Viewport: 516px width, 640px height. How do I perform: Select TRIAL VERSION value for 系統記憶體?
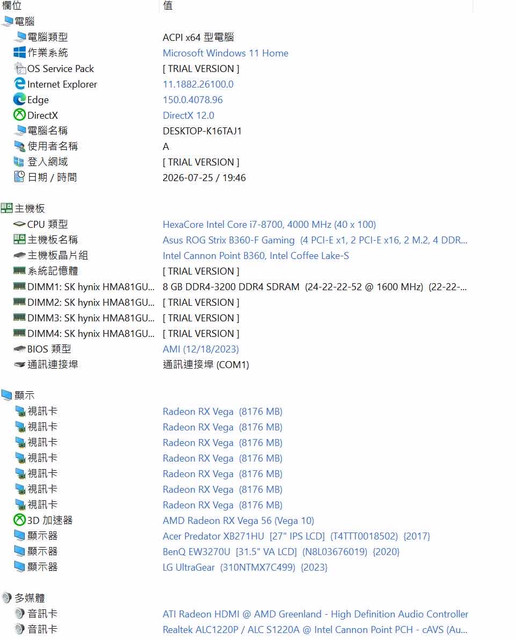pyautogui.click(x=201, y=271)
